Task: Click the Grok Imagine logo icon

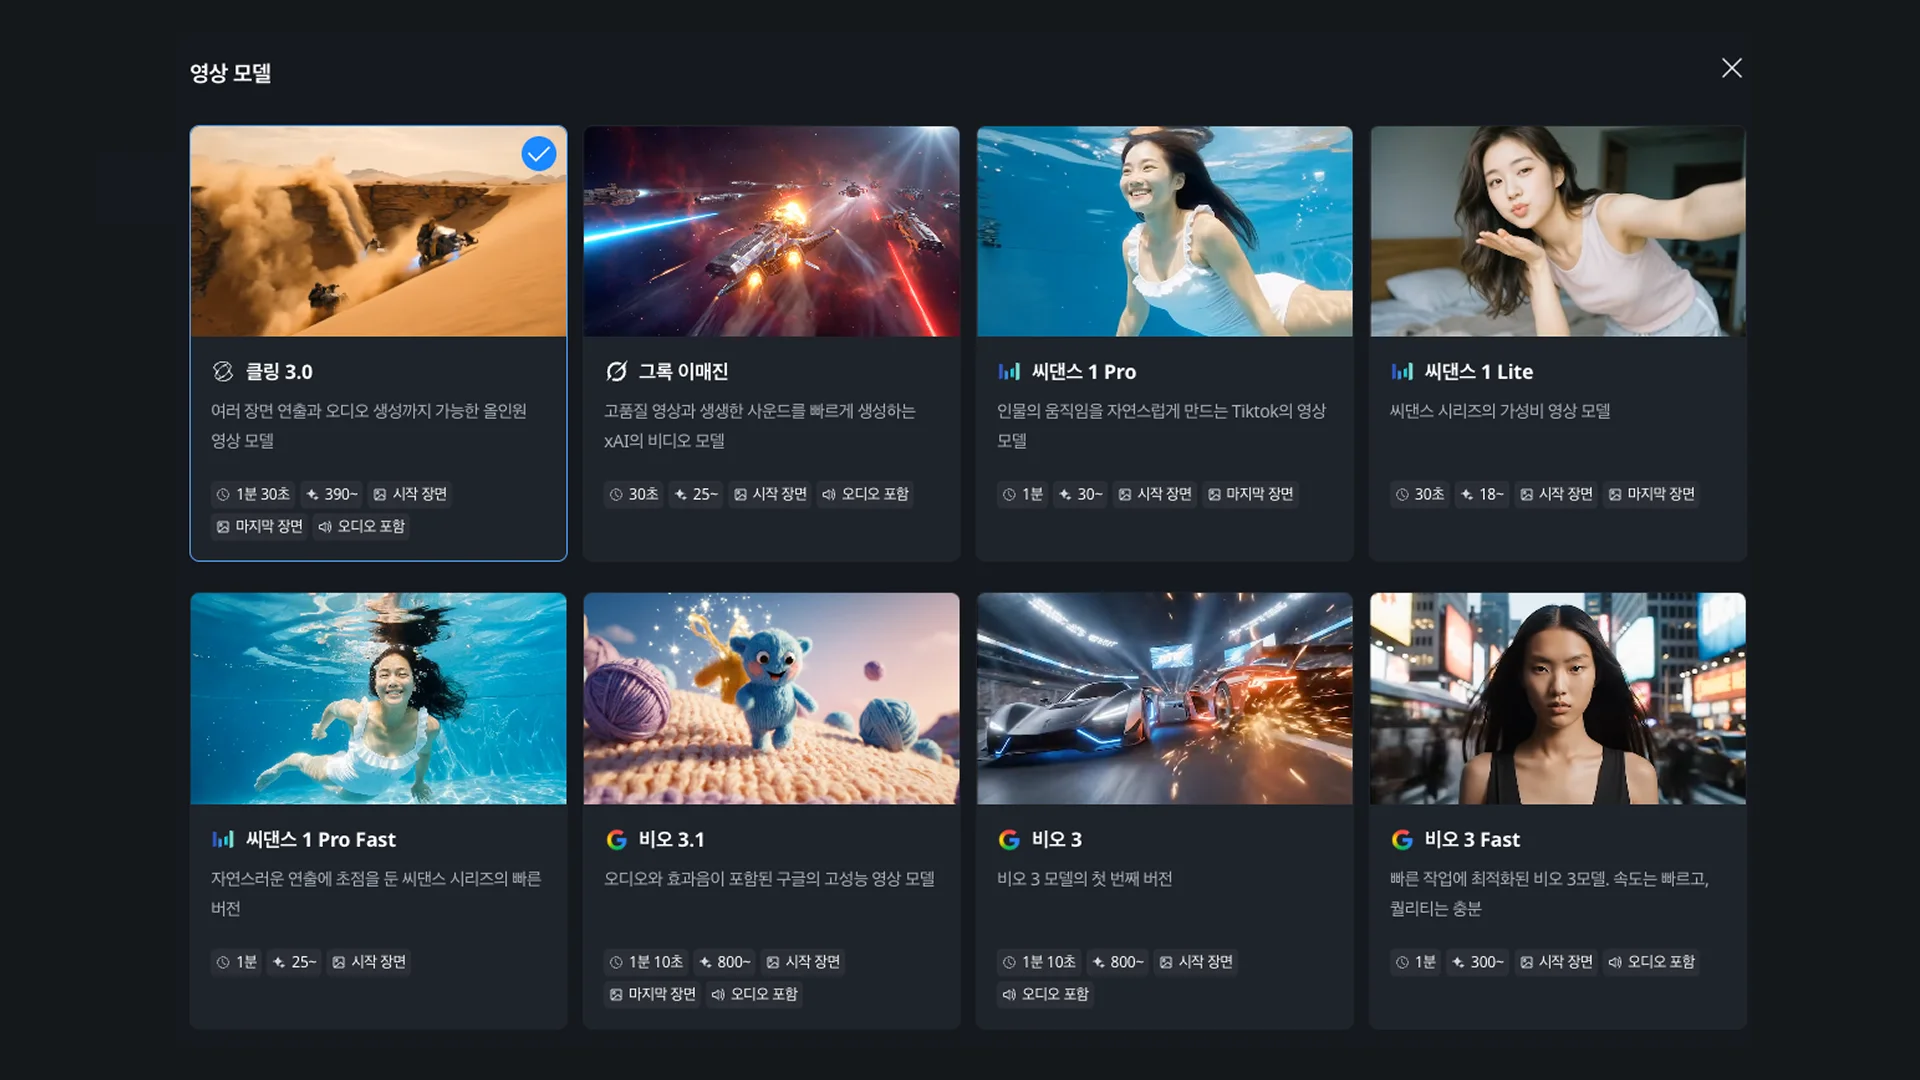Action: pyautogui.click(x=616, y=372)
